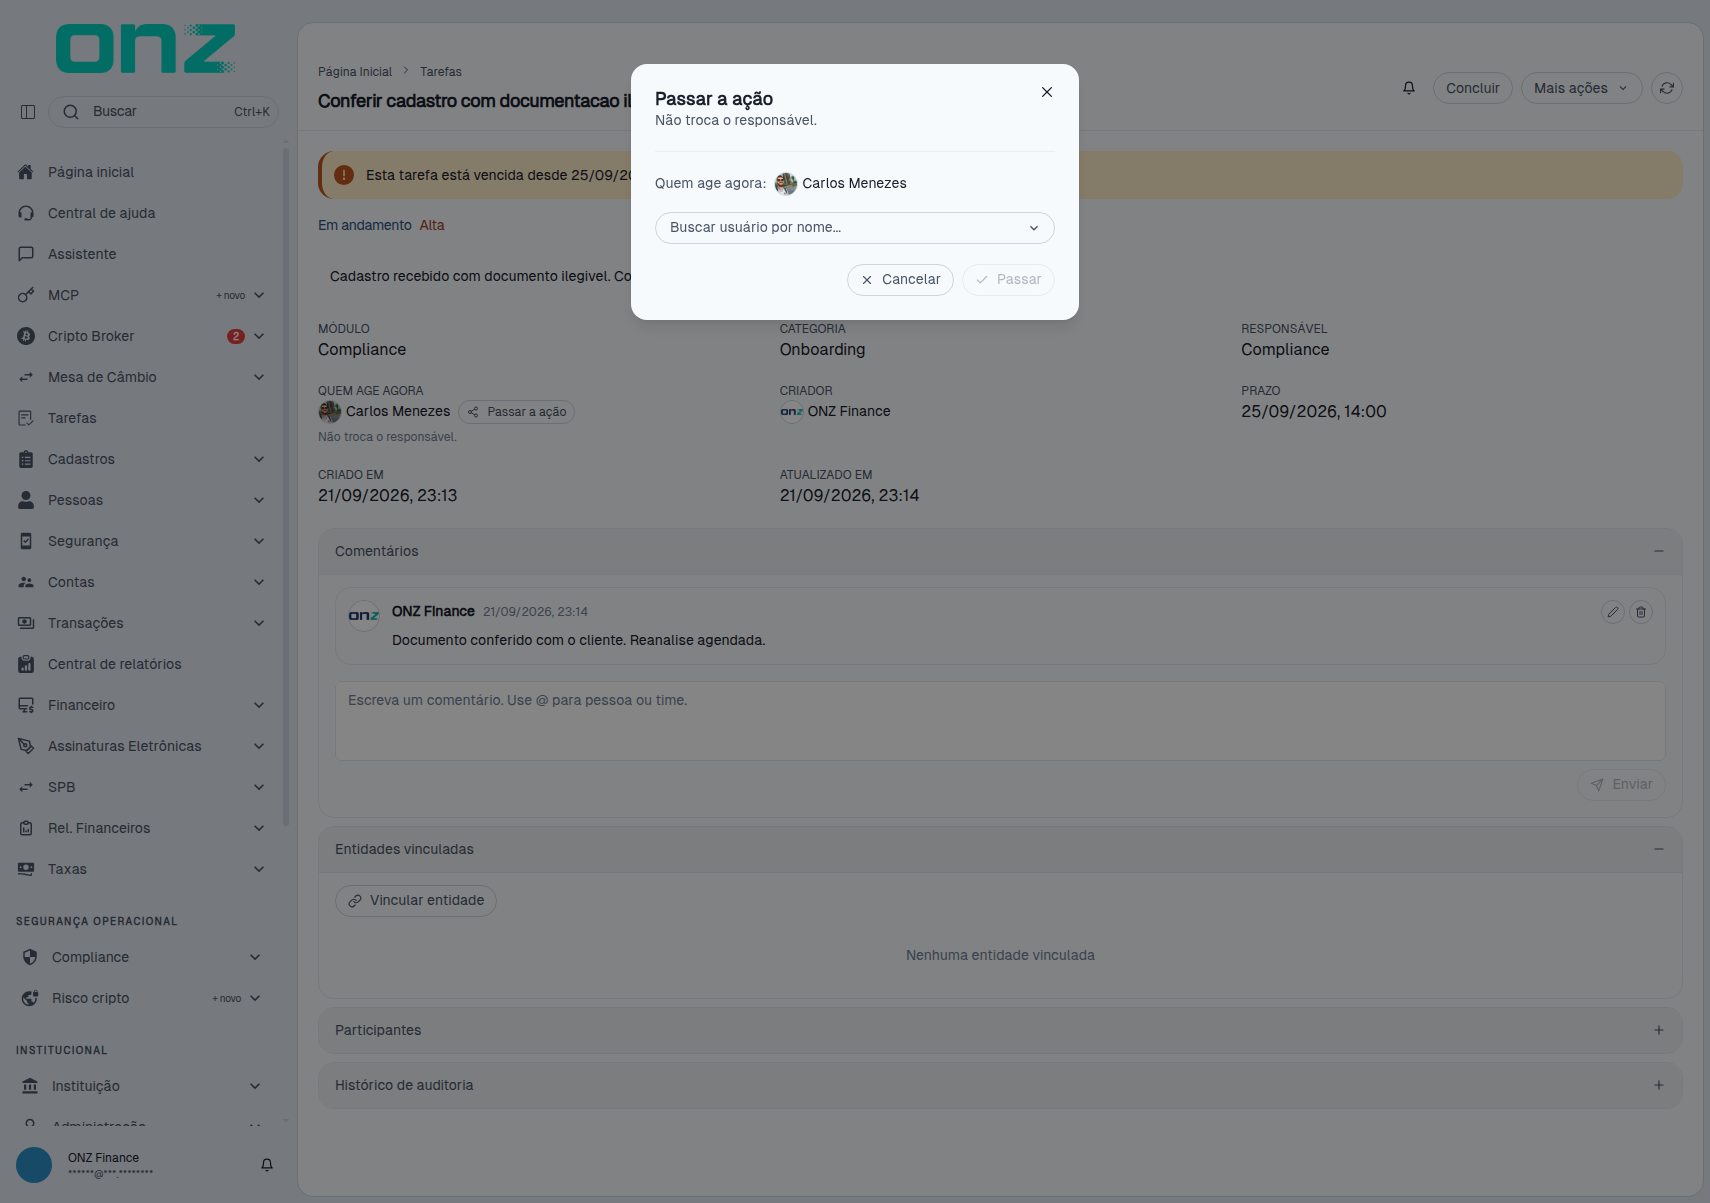
Task: Click the Central de relatórios icon
Action: tap(26, 664)
